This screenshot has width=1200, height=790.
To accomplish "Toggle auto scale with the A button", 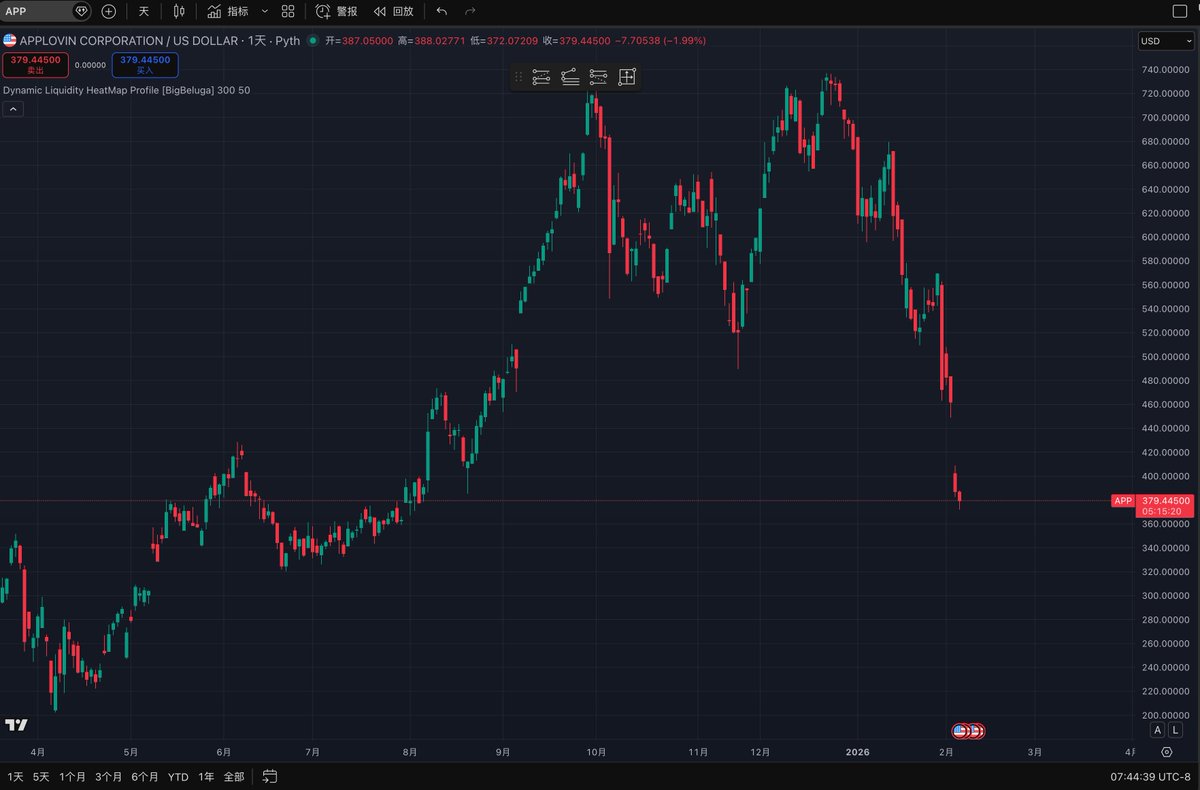I will click(1159, 730).
